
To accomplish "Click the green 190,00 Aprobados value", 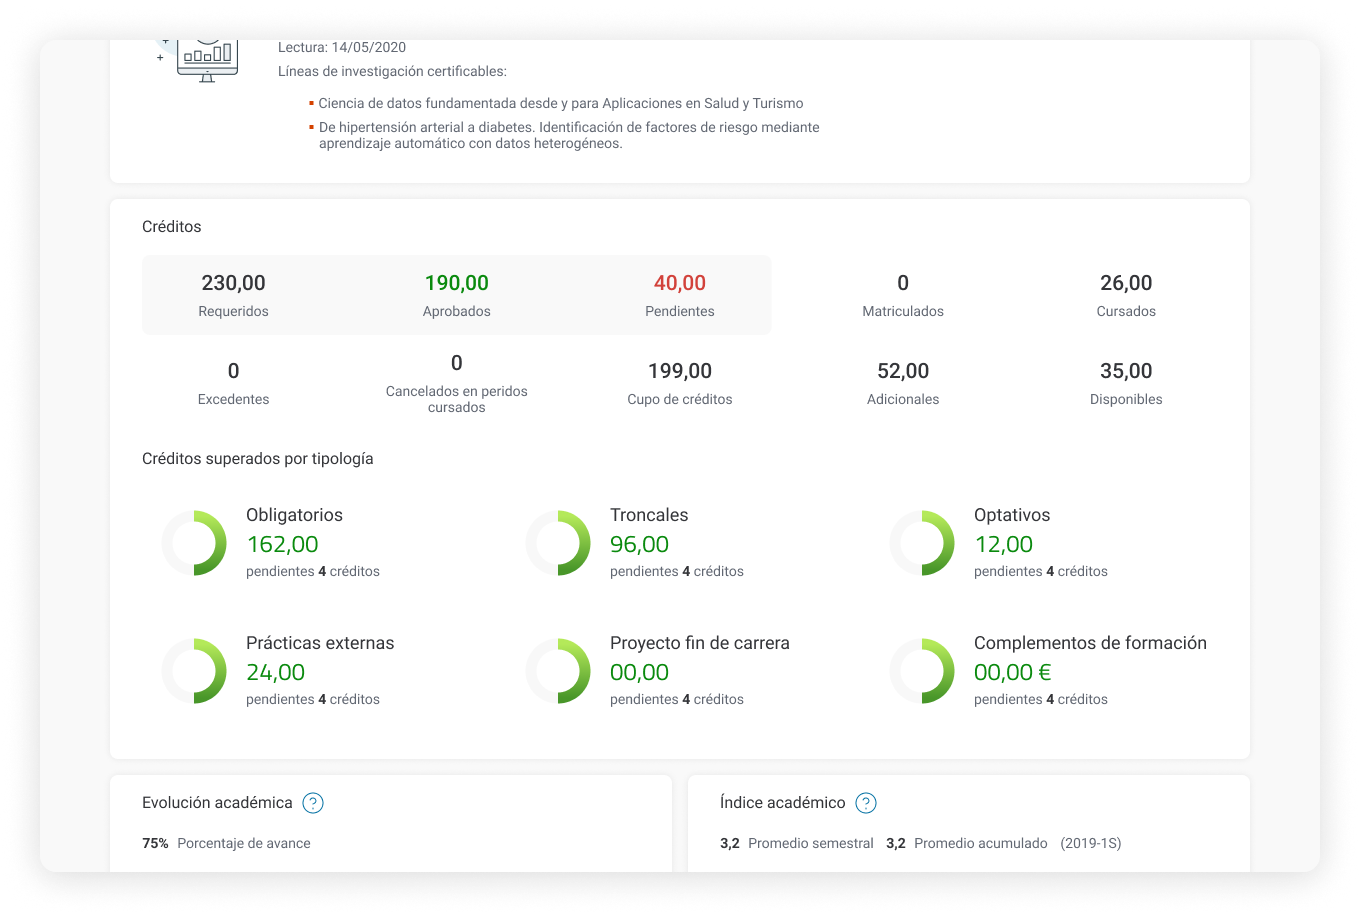I will click(x=456, y=284).
